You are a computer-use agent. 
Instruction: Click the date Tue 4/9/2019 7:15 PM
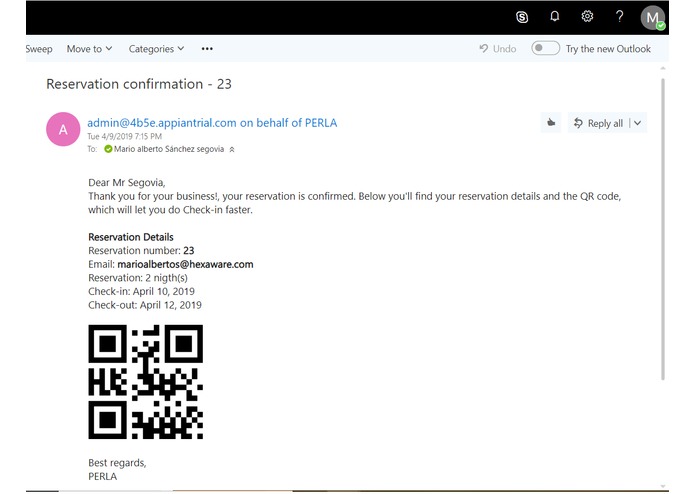pyautogui.click(x=125, y=136)
